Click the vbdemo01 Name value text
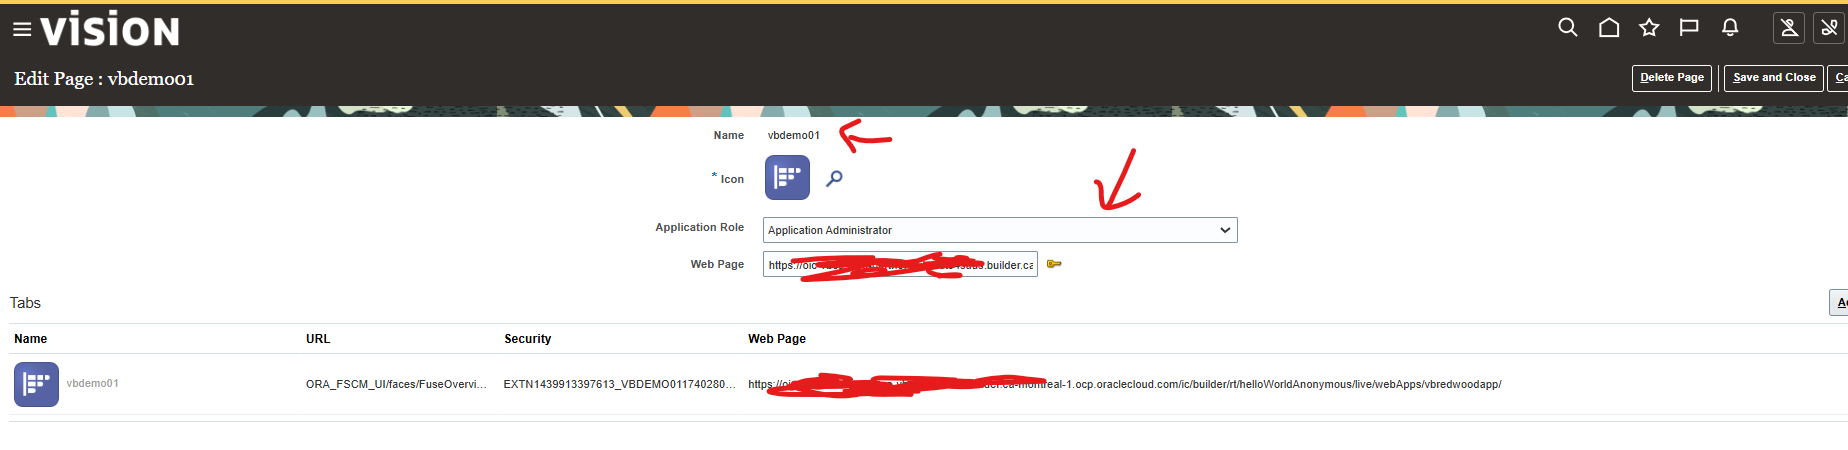The width and height of the screenshot is (1848, 450). 794,135
